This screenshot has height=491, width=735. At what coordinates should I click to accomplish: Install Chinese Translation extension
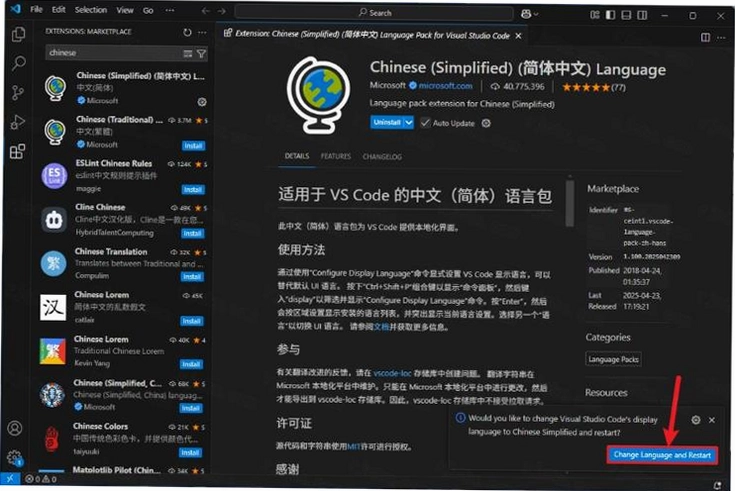[192, 277]
